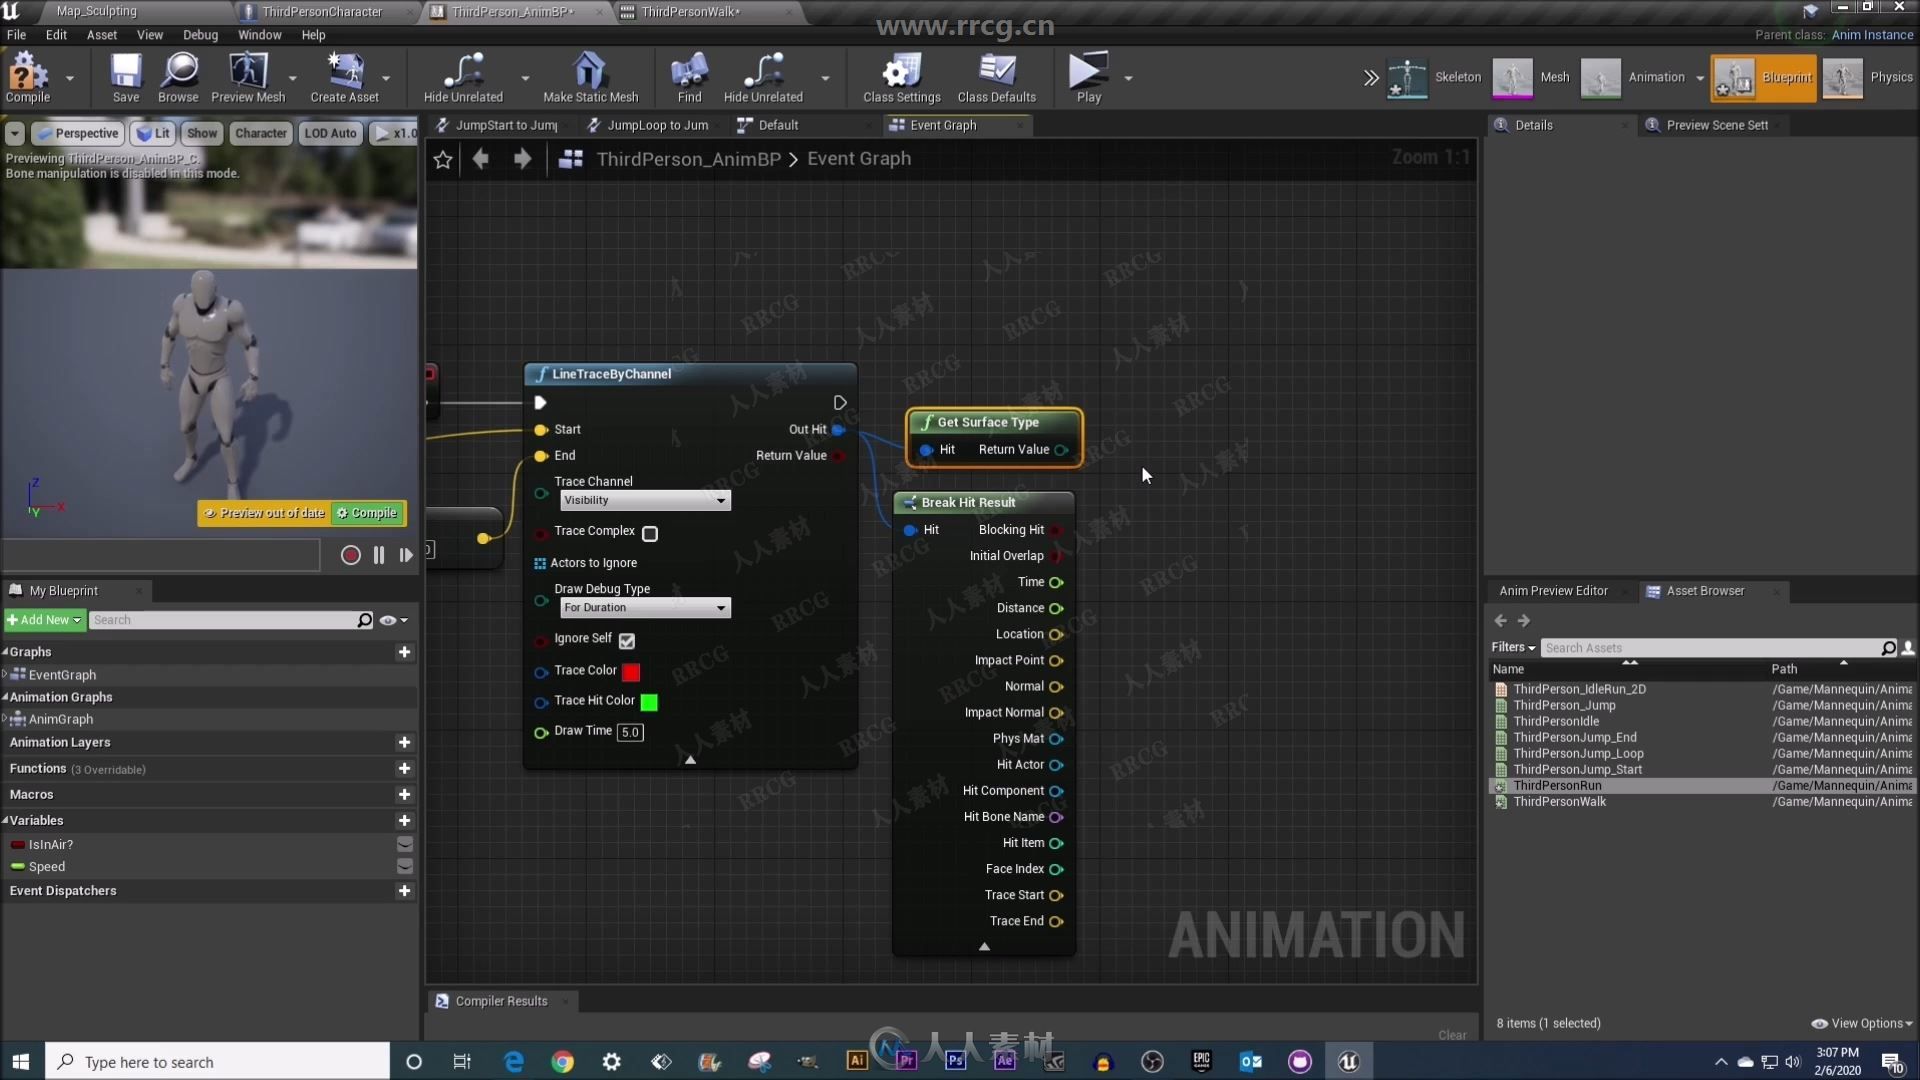This screenshot has height=1080, width=1920.
Task: Click Show viewport button
Action: 202,133
